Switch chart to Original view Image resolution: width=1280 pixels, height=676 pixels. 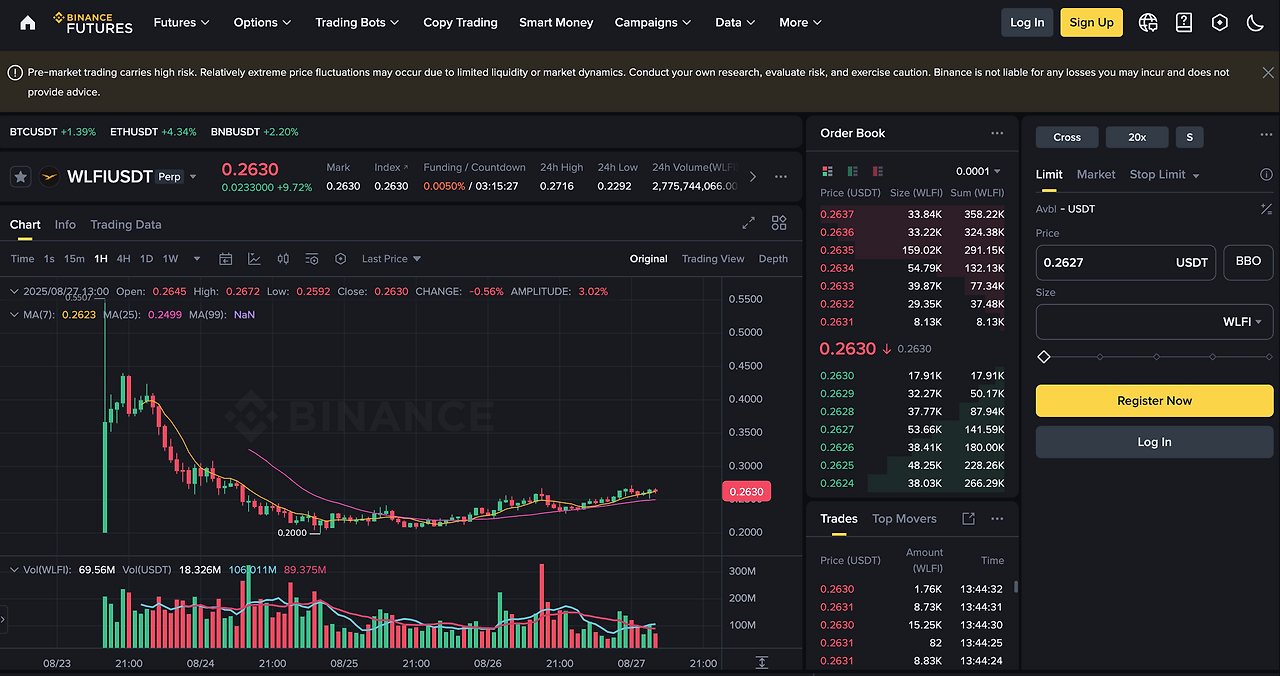point(648,259)
